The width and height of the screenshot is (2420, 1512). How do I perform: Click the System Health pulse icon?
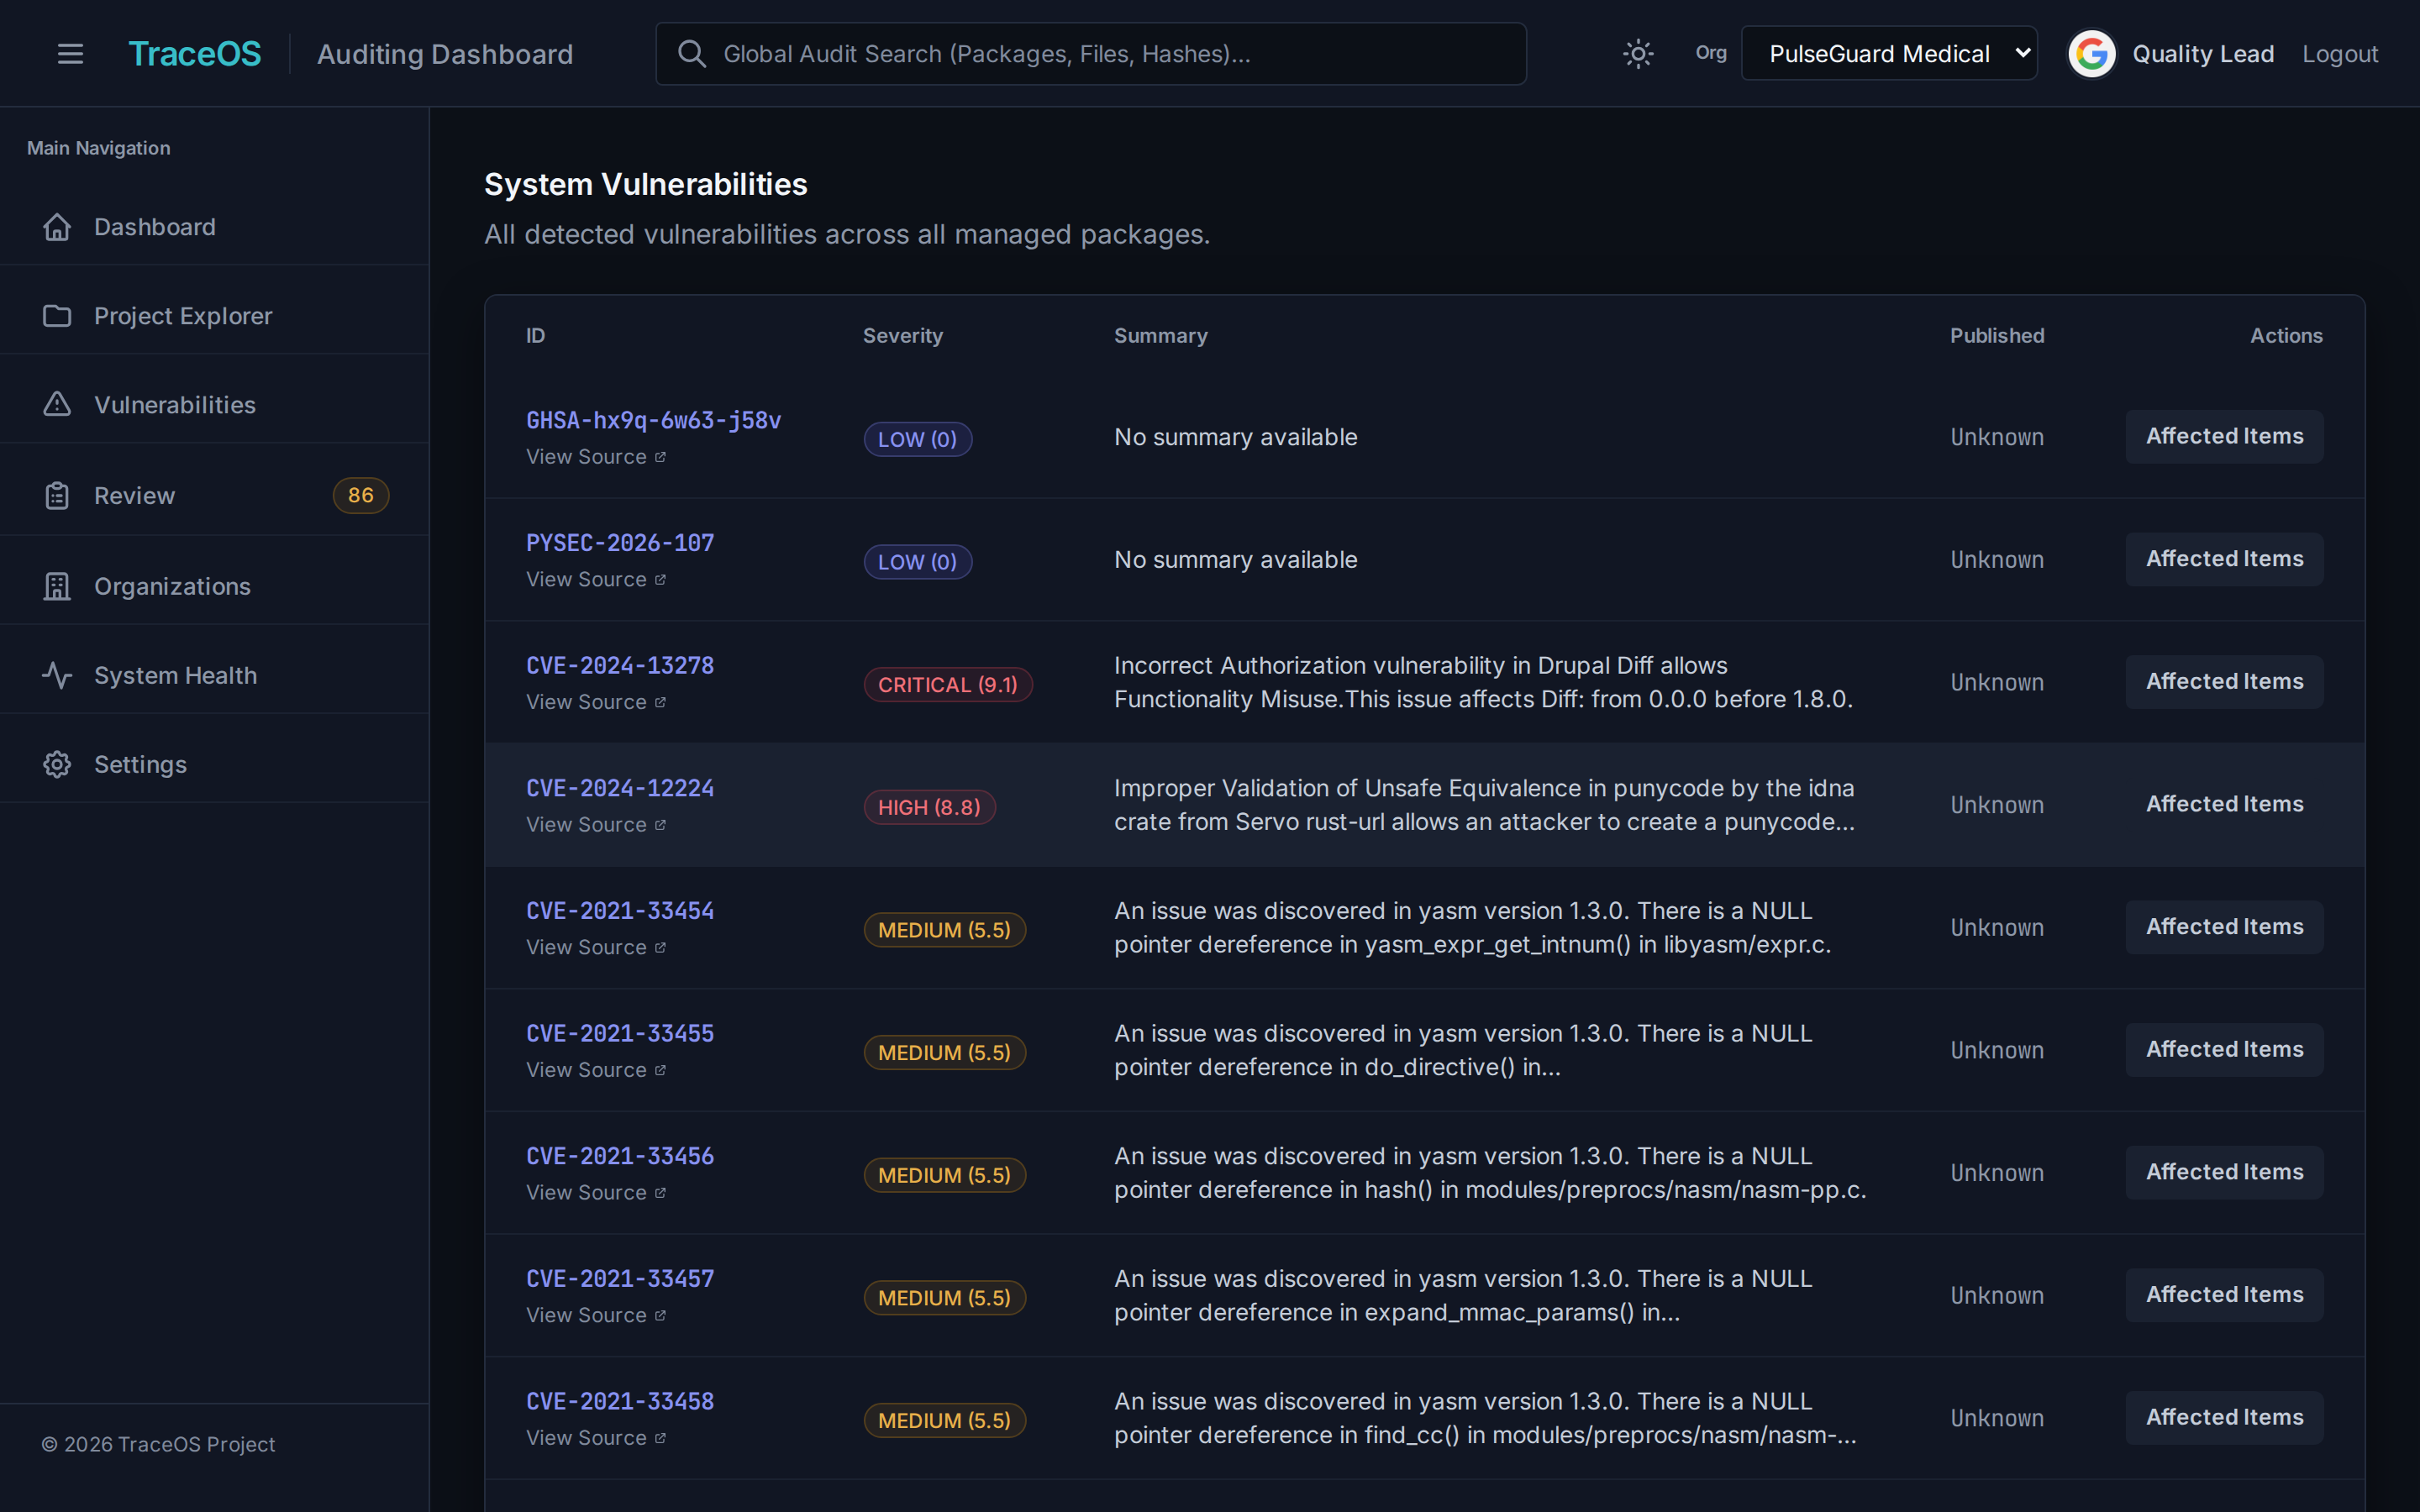tap(57, 676)
